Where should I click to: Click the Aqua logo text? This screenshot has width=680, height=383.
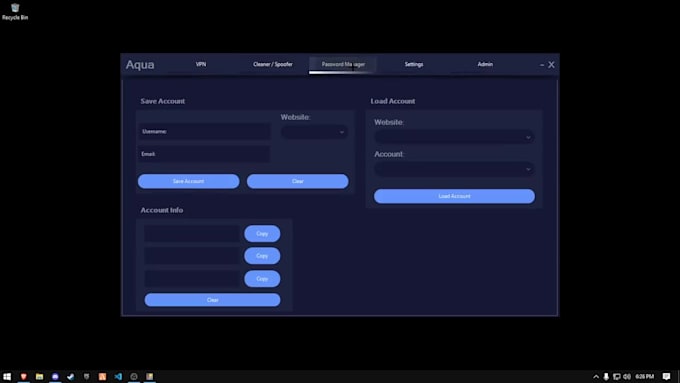[x=140, y=65]
